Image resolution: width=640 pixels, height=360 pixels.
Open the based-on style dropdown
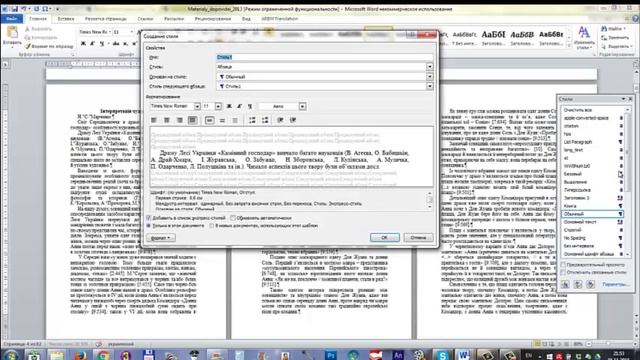point(429,76)
